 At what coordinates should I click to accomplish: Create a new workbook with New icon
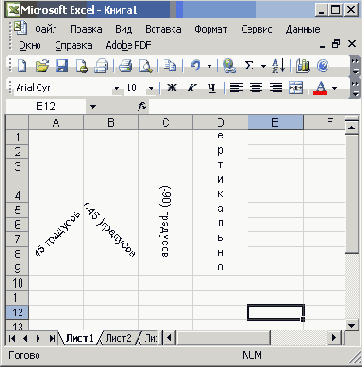coord(22,65)
